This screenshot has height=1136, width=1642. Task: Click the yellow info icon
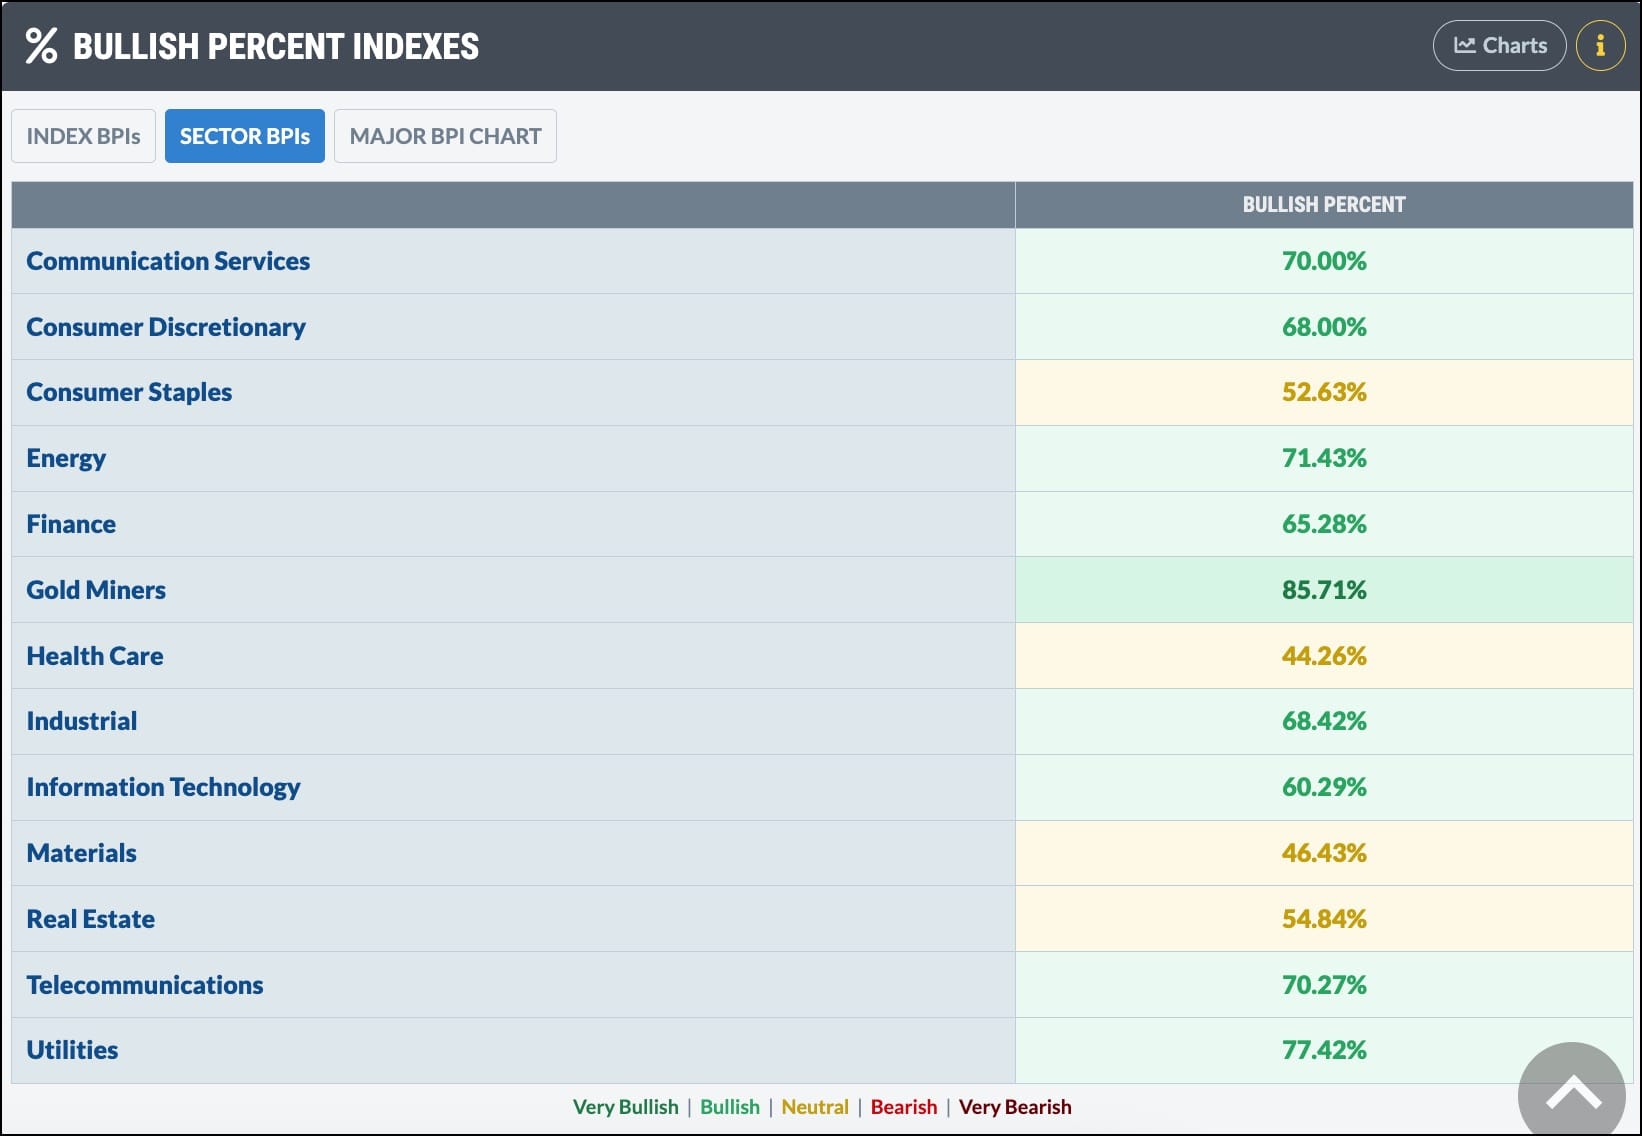coord(1600,46)
